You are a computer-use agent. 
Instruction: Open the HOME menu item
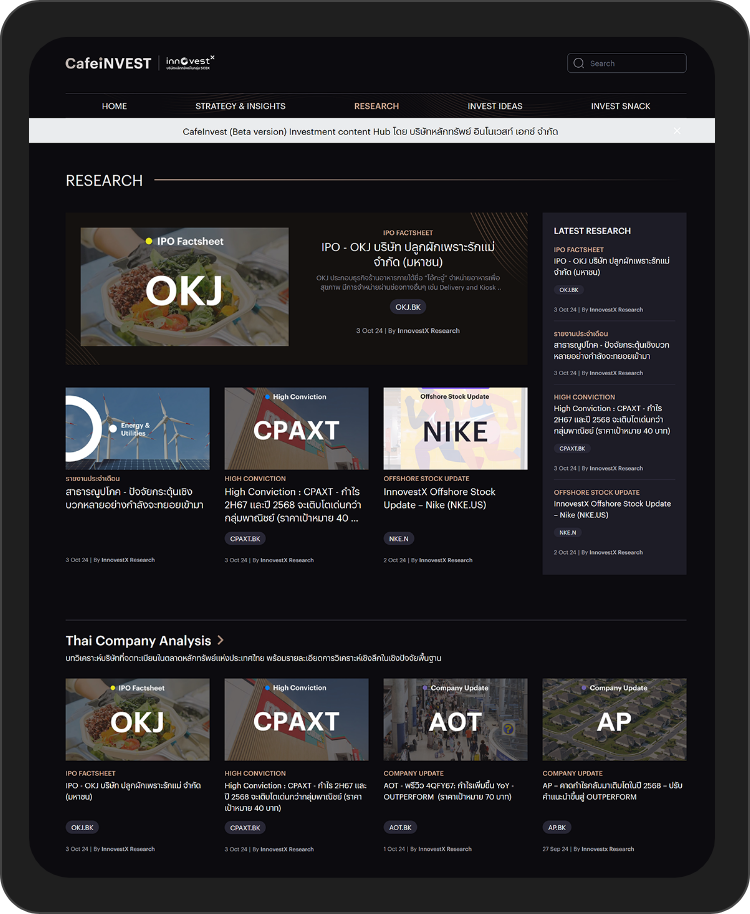point(114,106)
